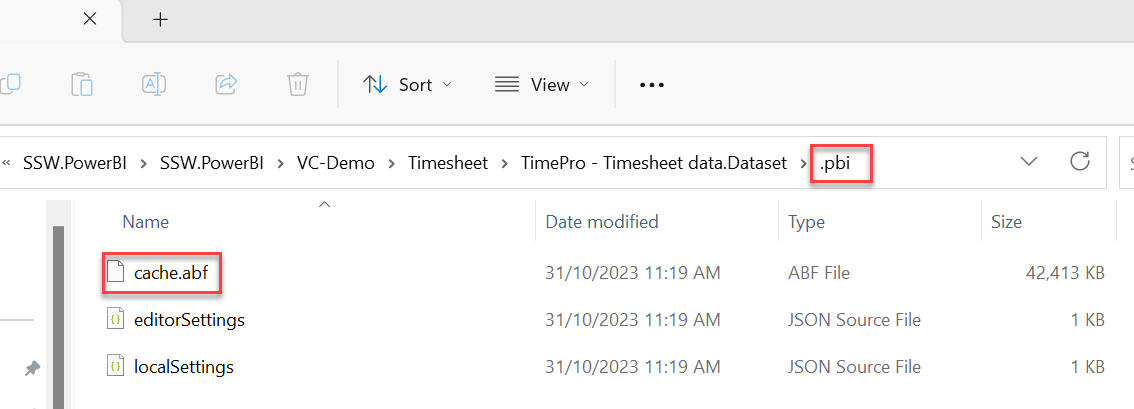Click the Rename icon in toolbar

coord(154,85)
